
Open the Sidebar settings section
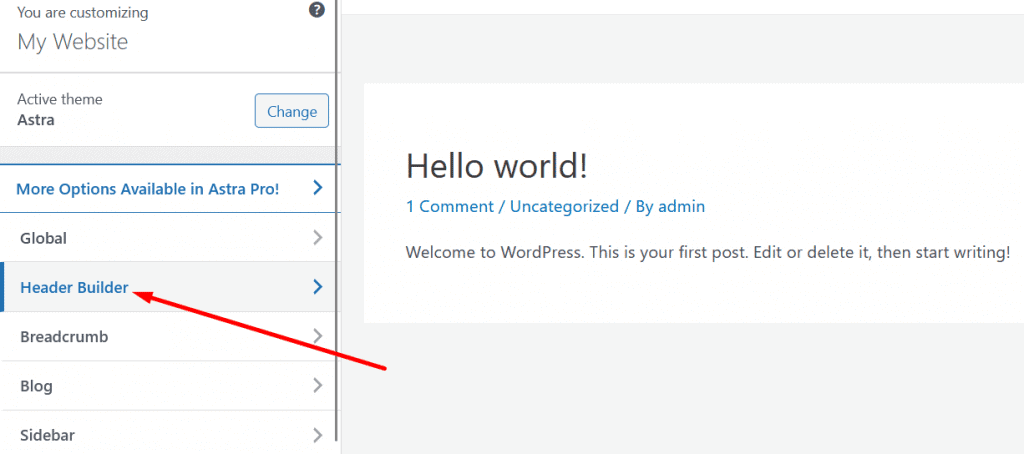[168, 434]
